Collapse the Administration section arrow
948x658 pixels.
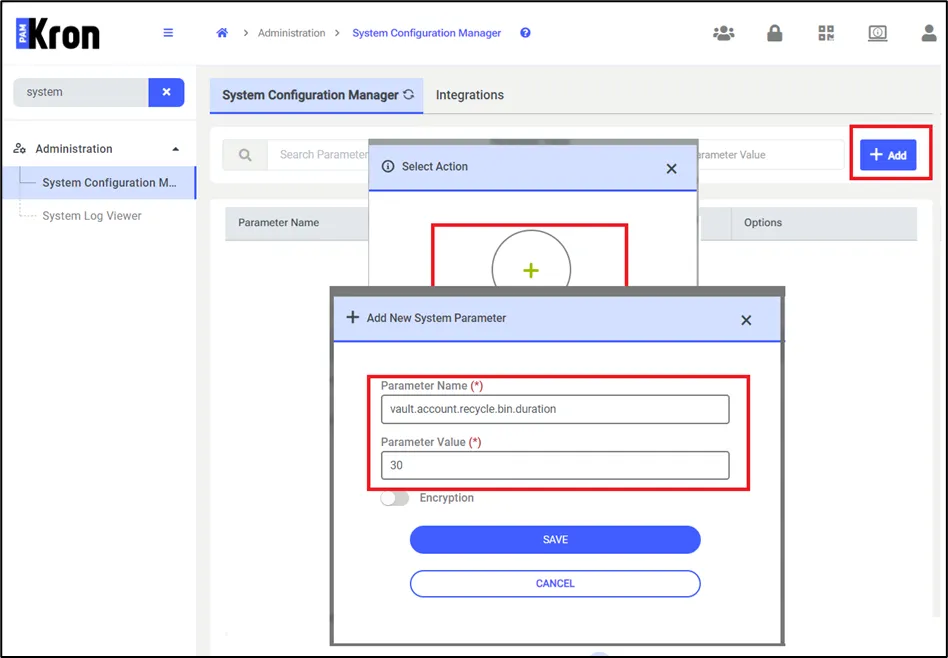[175, 149]
